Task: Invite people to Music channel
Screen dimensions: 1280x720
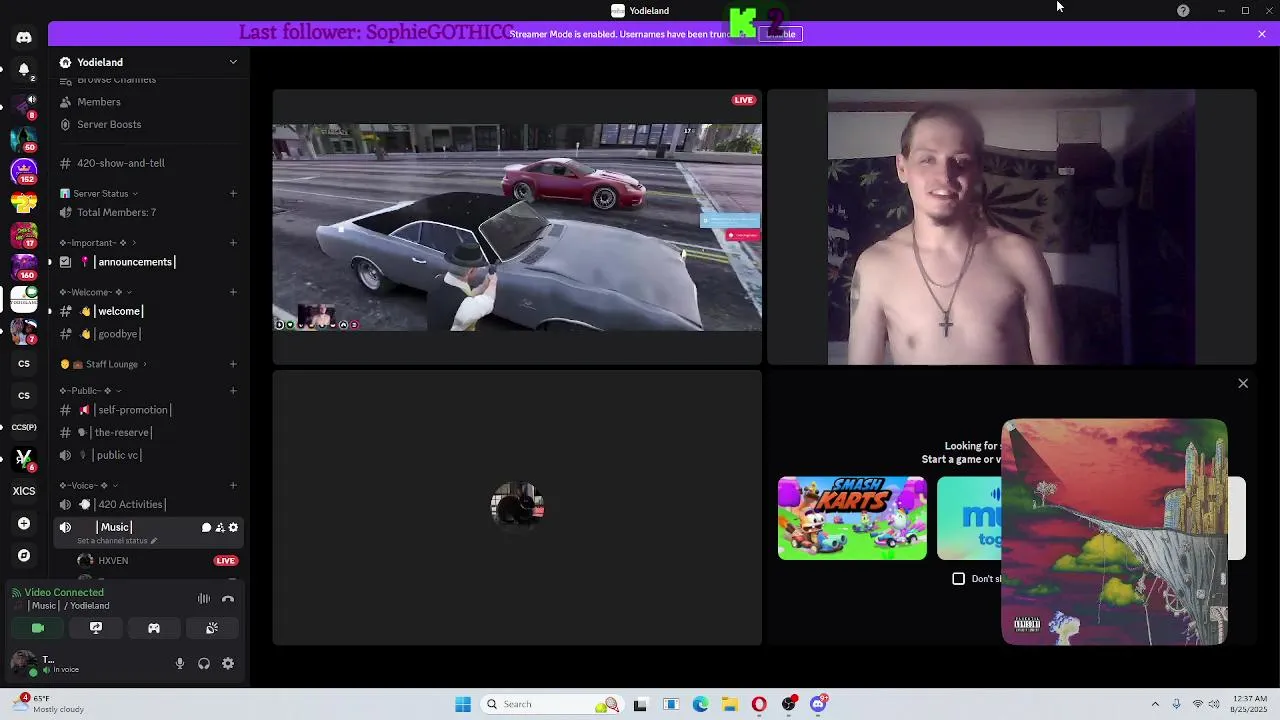Action: click(220, 527)
